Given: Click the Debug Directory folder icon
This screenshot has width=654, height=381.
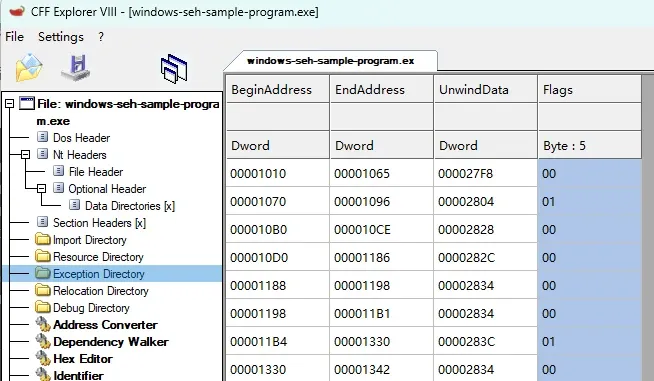Looking at the screenshot, I should pos(43,308).
